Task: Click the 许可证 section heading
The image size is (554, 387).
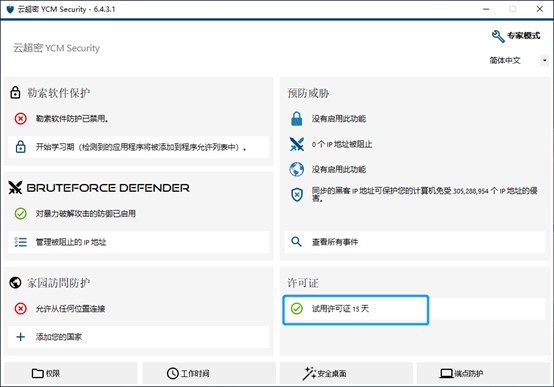Action: point(303,283)
